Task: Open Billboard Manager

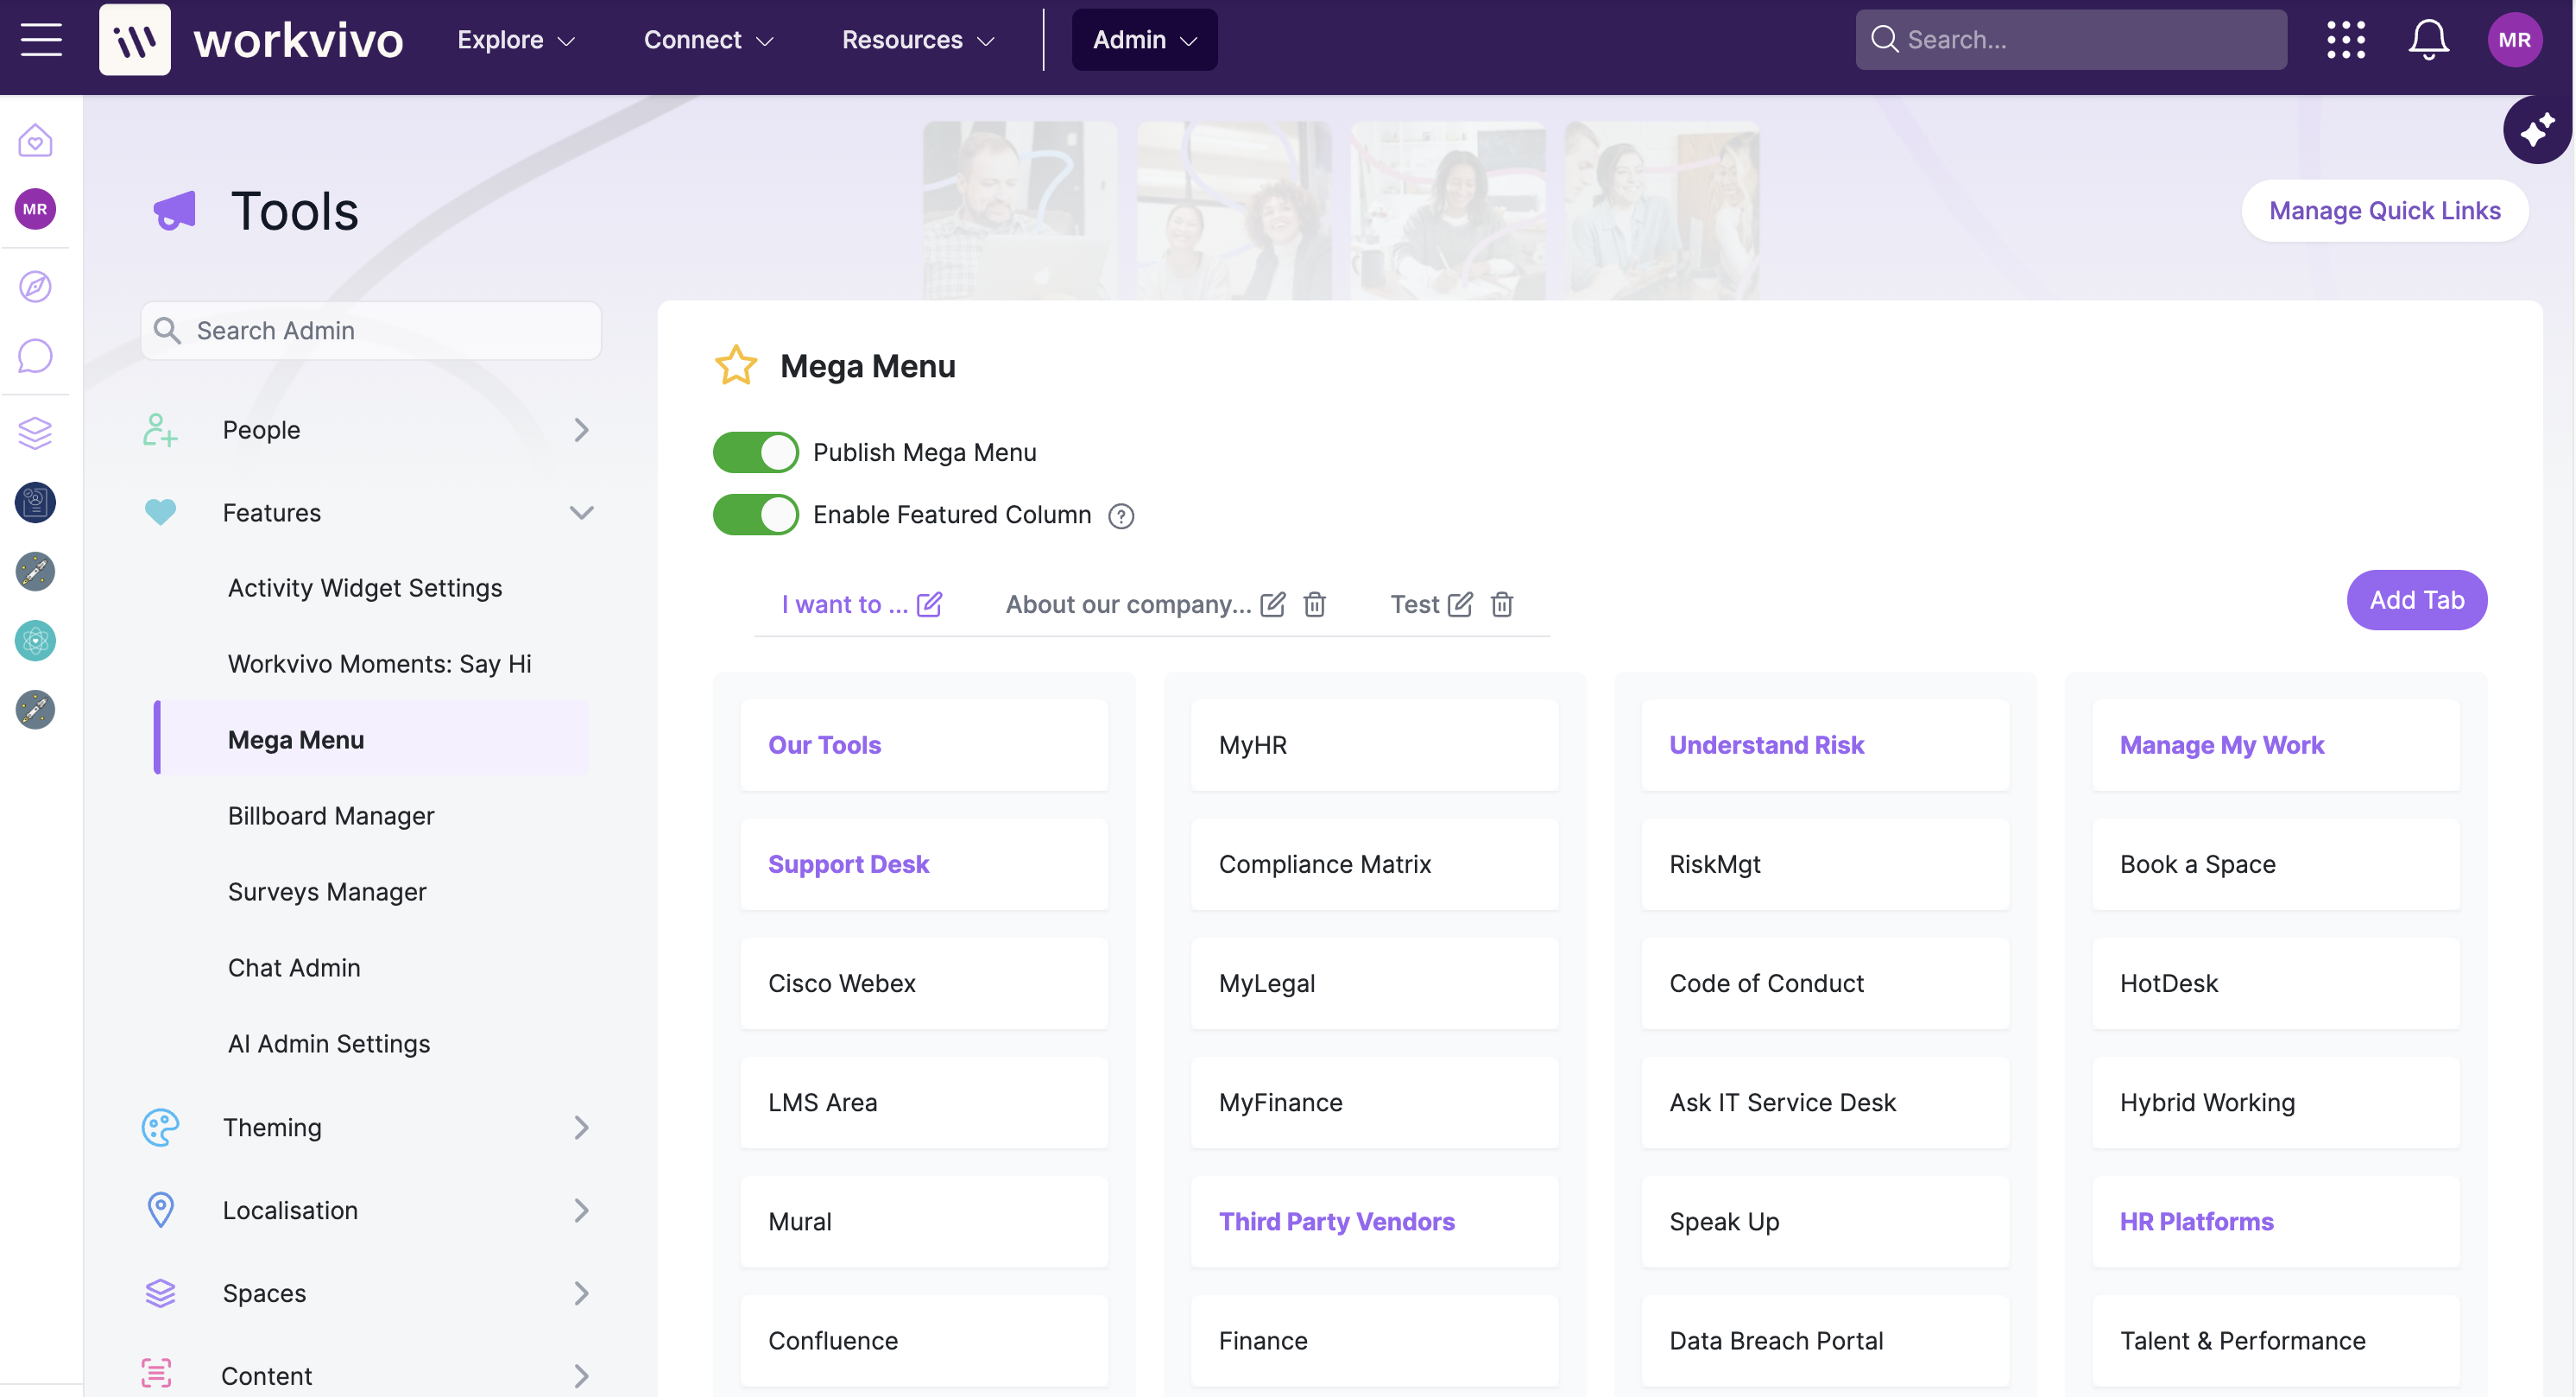Action: [x=331, y=816]
